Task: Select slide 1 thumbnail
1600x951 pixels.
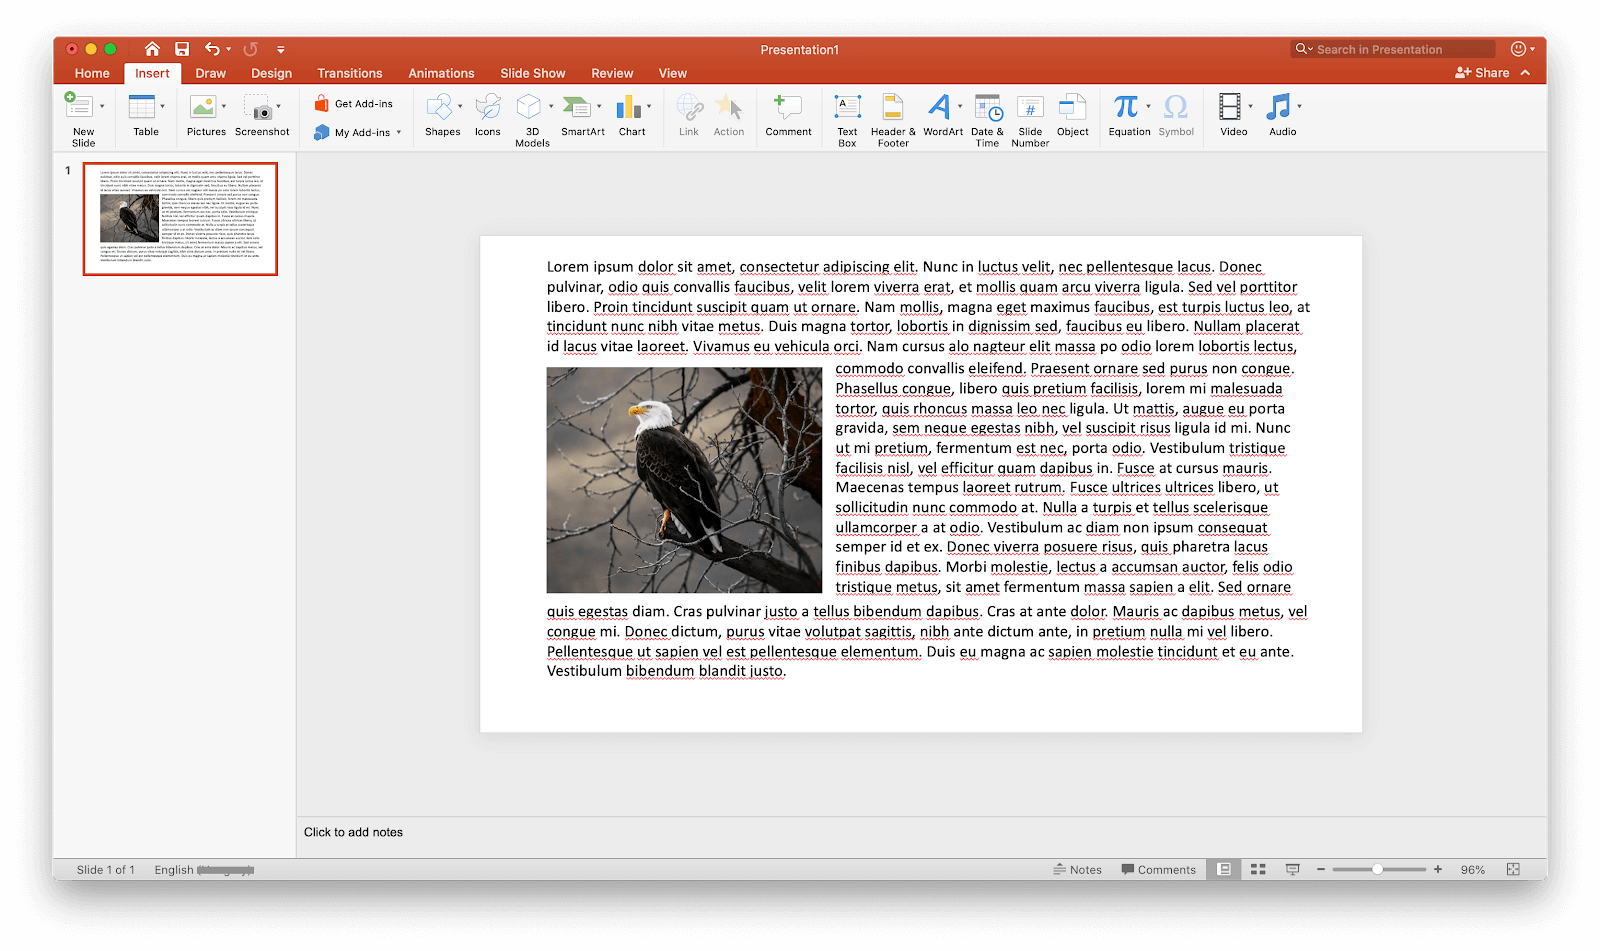Action: tap(180, 219)
